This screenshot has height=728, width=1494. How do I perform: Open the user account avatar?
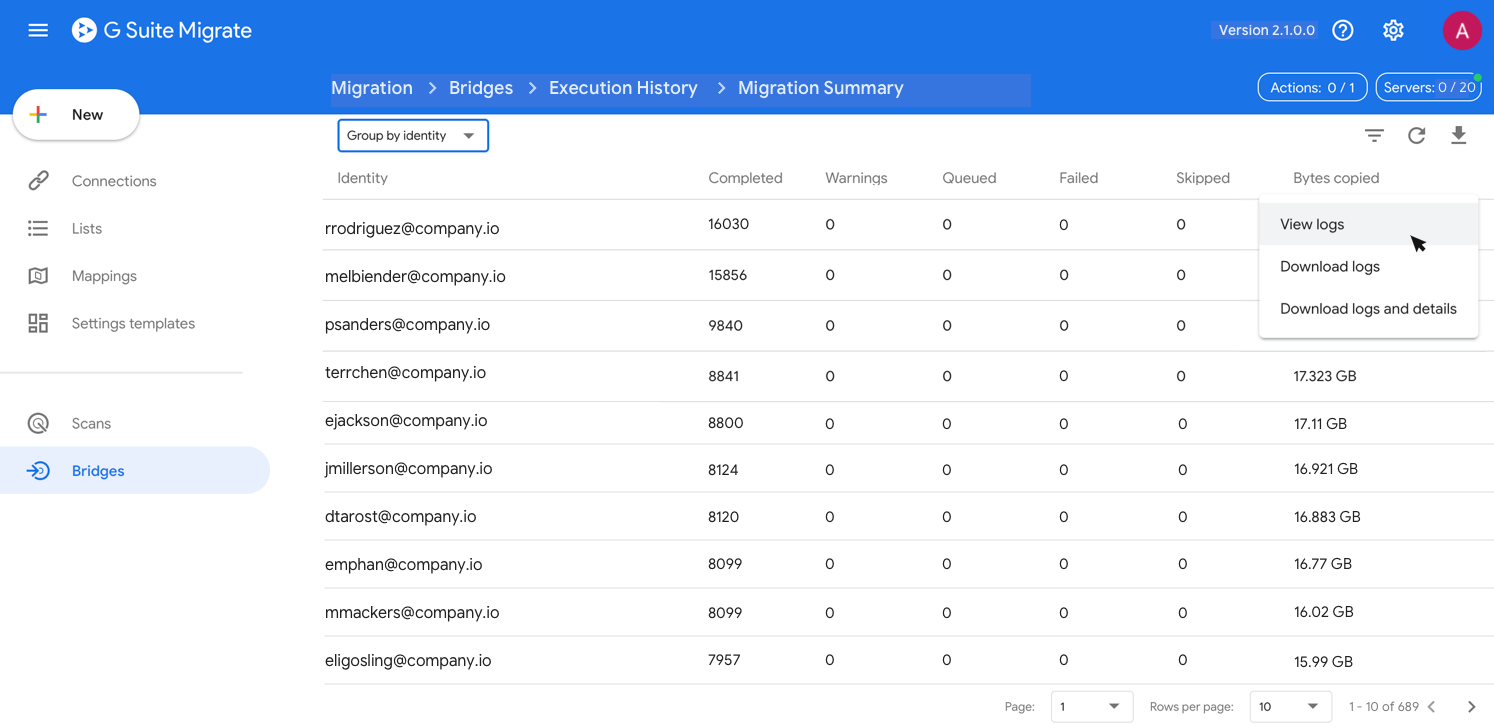(x=1461, y=30)
